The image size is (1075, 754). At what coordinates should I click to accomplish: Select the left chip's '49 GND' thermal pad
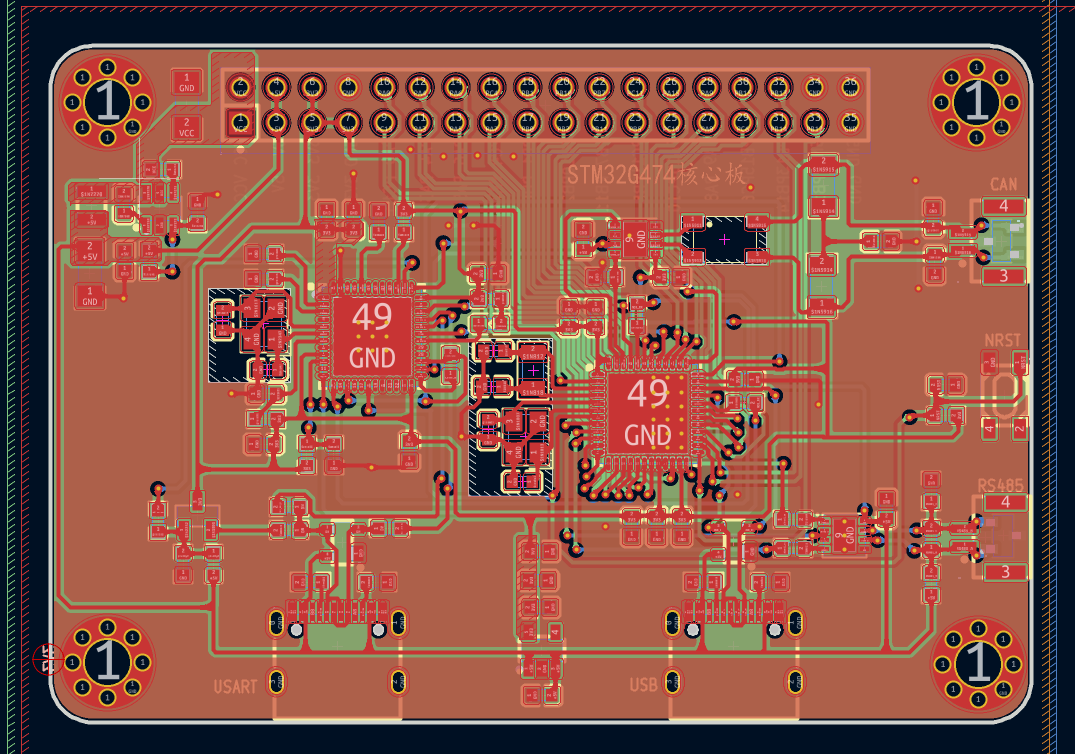pos(372,336)
